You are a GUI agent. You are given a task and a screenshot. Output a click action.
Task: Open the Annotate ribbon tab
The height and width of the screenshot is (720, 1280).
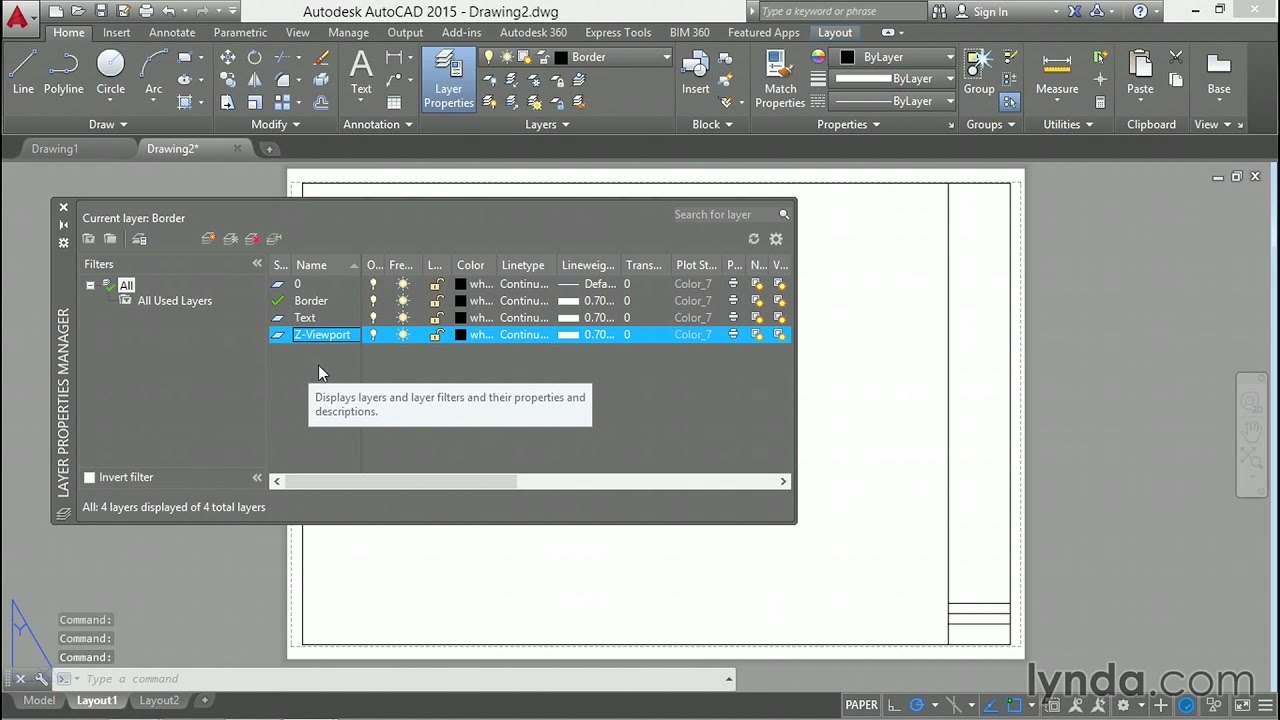172,32
